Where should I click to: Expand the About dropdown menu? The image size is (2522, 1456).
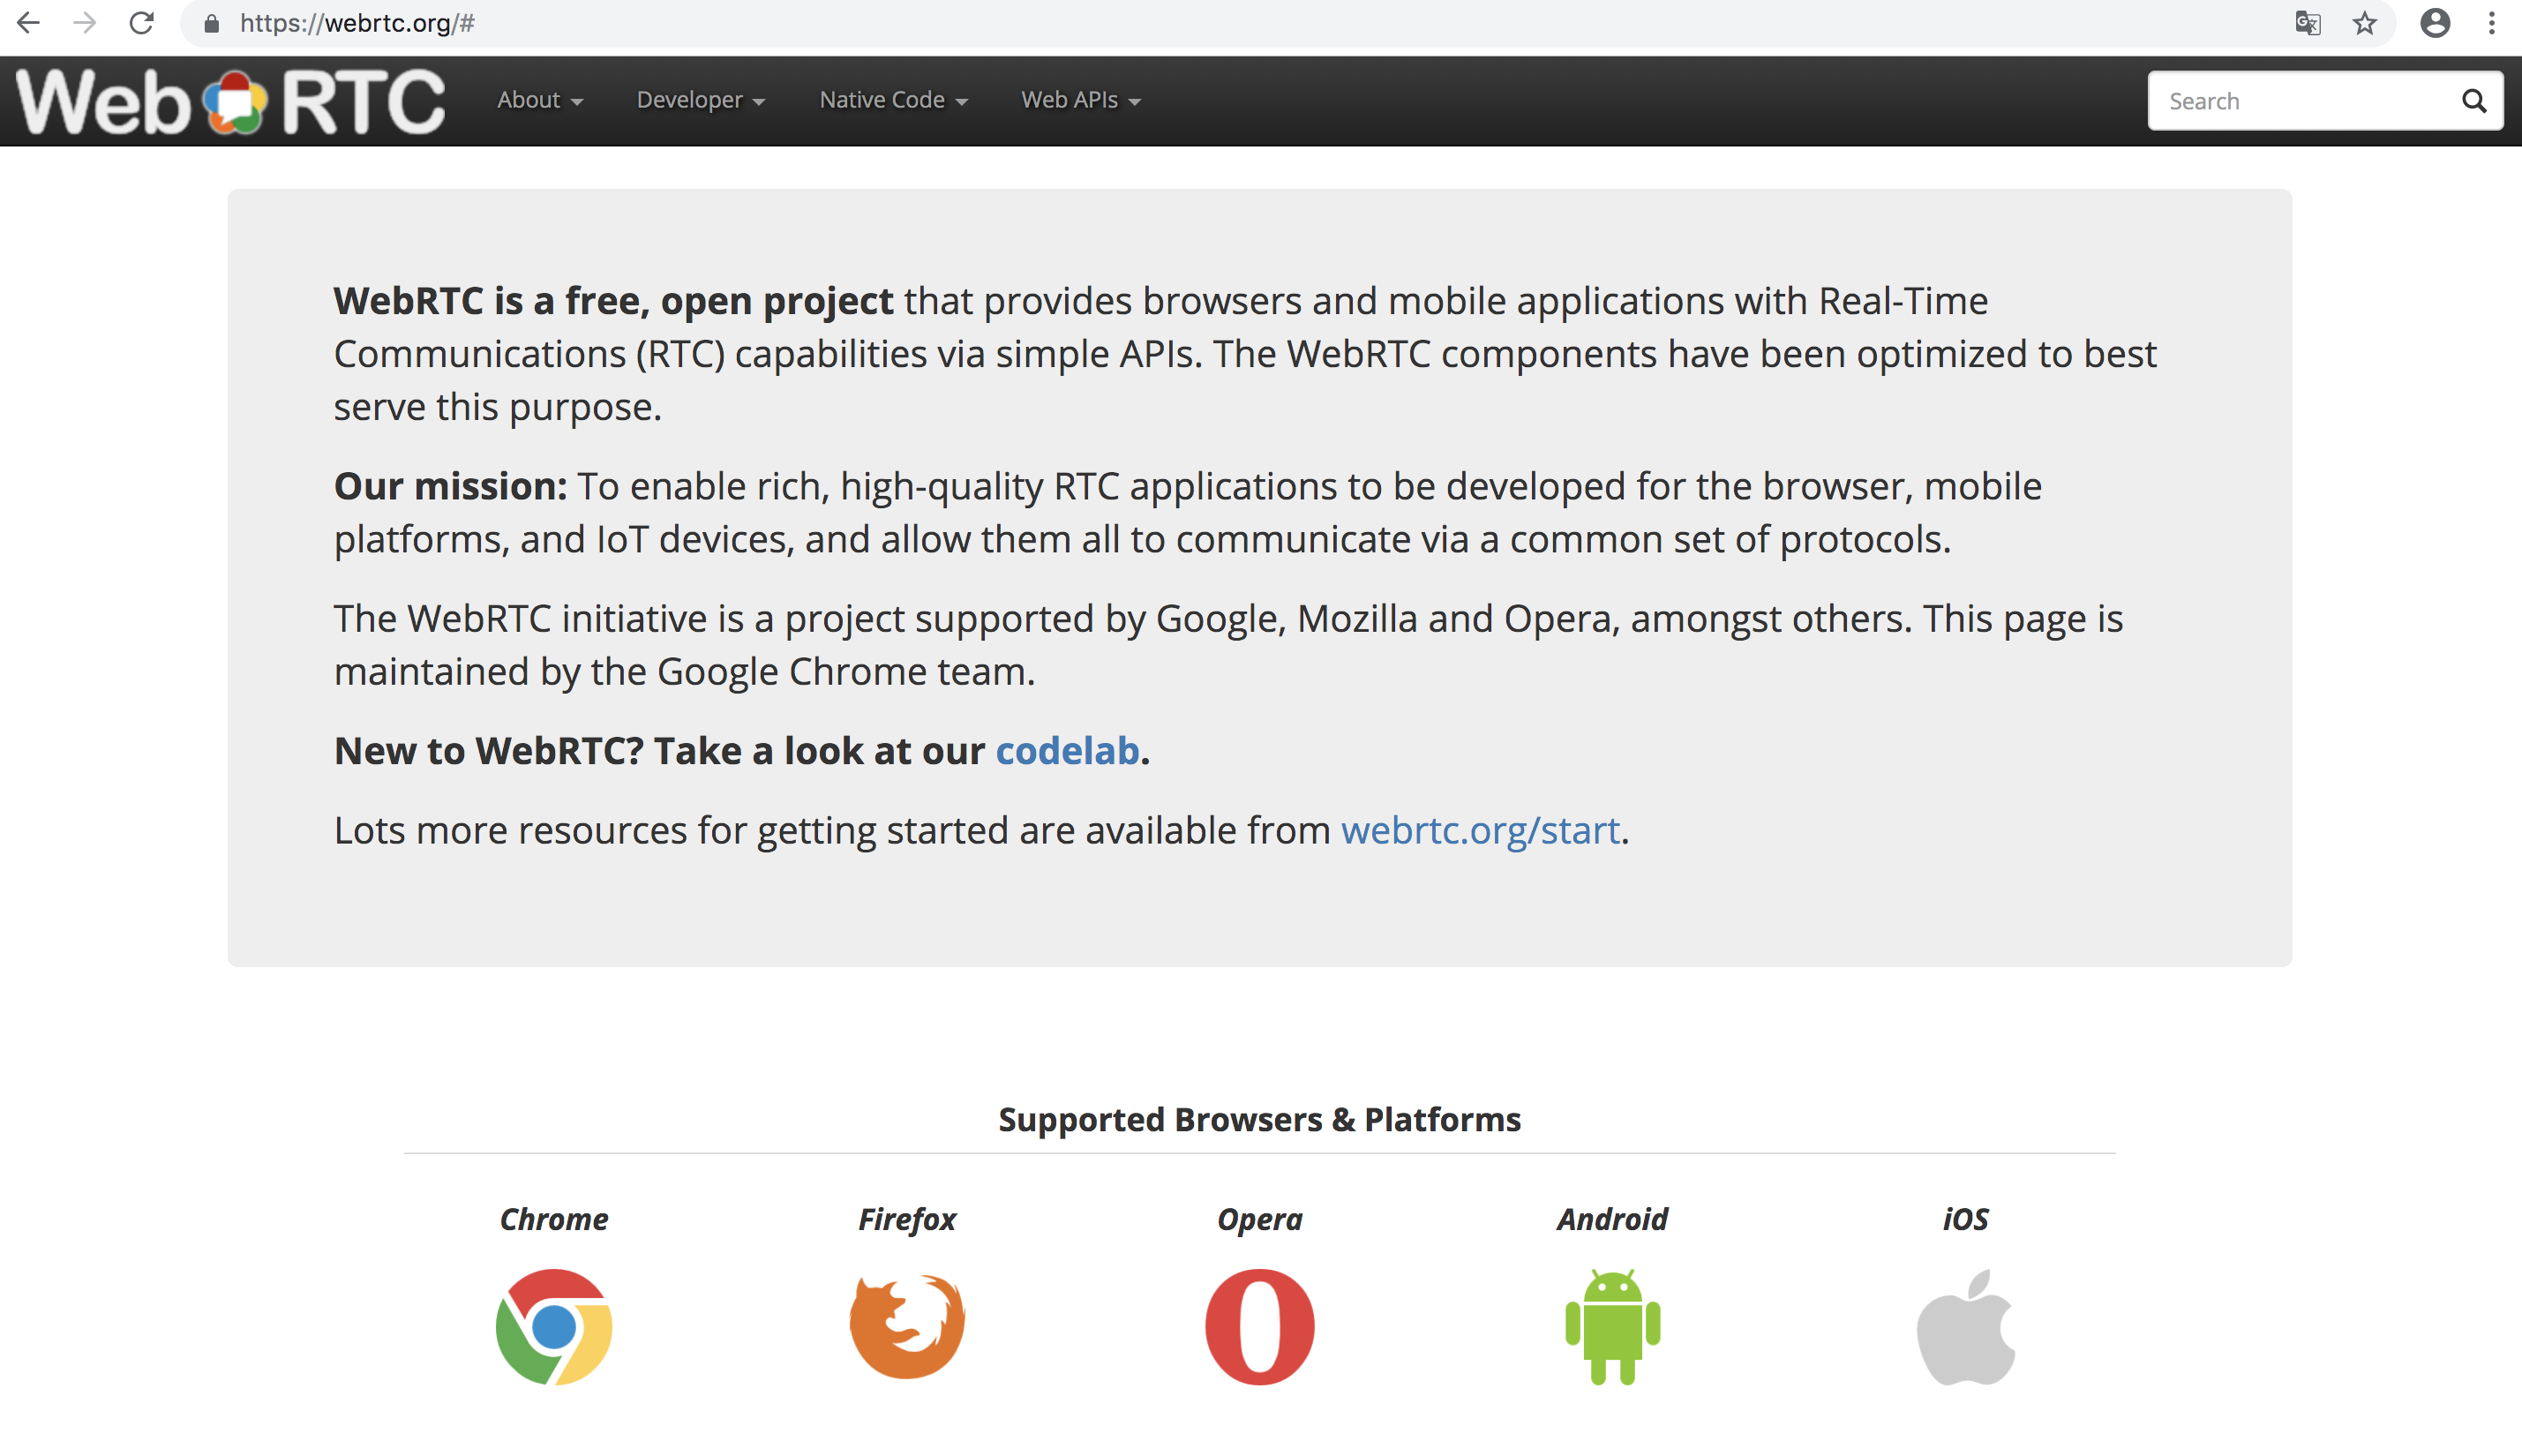pyautogui.click(x=540, y=100)
